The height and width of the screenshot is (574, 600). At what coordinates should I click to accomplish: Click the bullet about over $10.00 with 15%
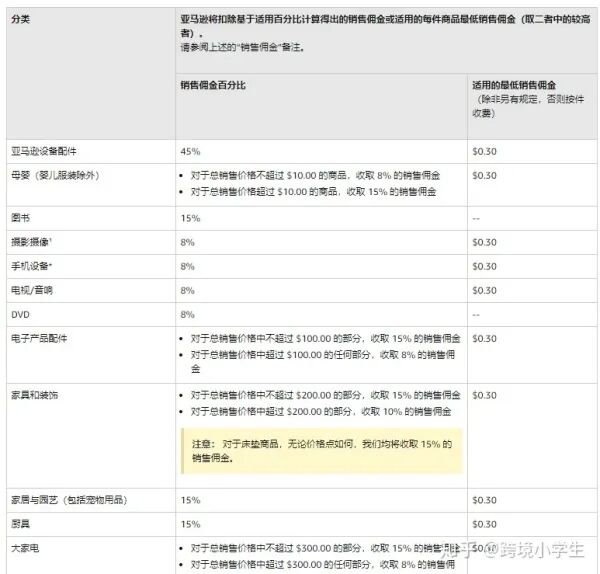point(313,191)
